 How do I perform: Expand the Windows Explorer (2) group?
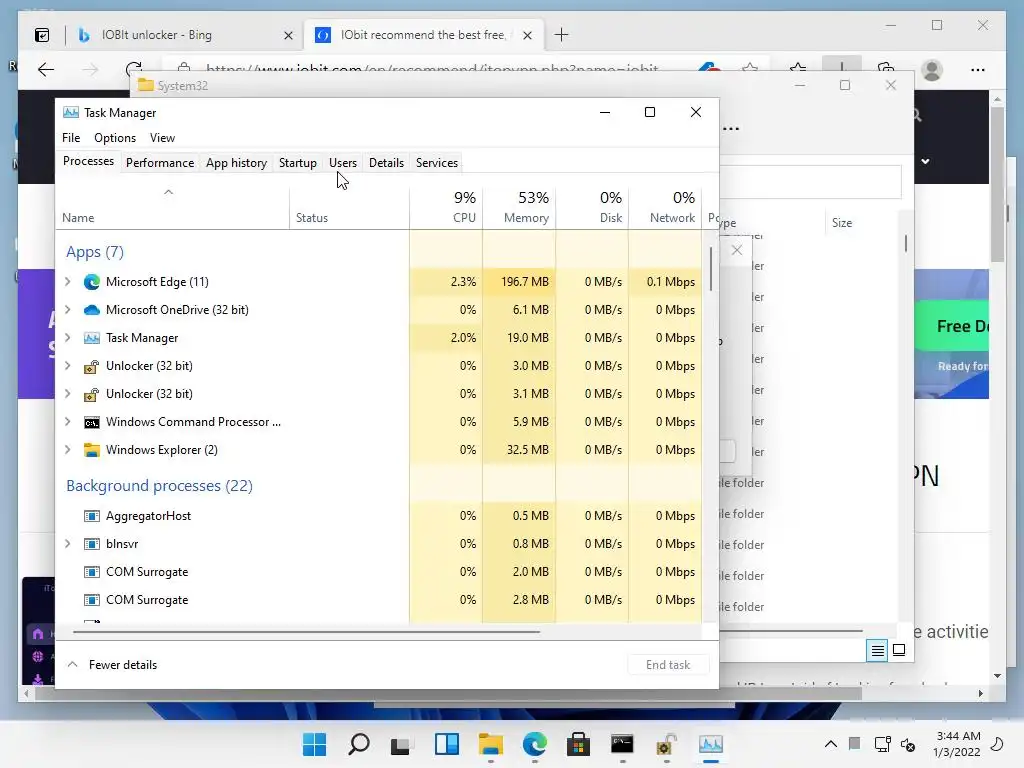point(68,450)
